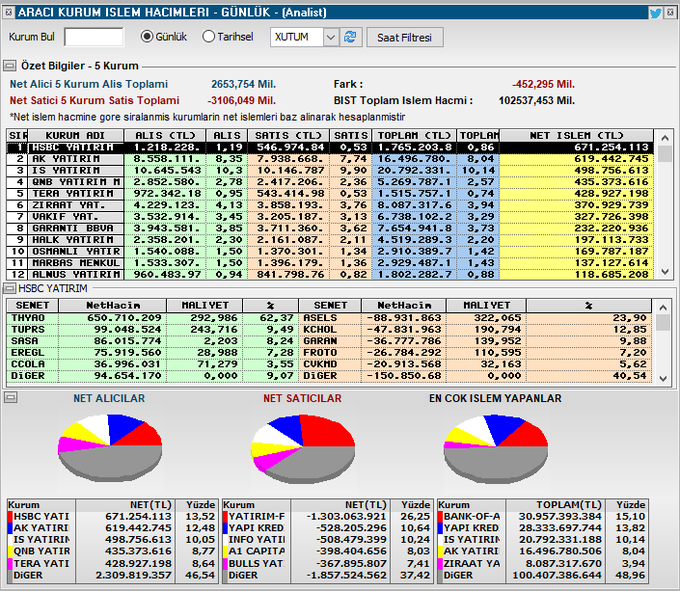Click ASELS in the sold stocks list
This screenshot has height=591, width=680.
(x=320, y=318)
